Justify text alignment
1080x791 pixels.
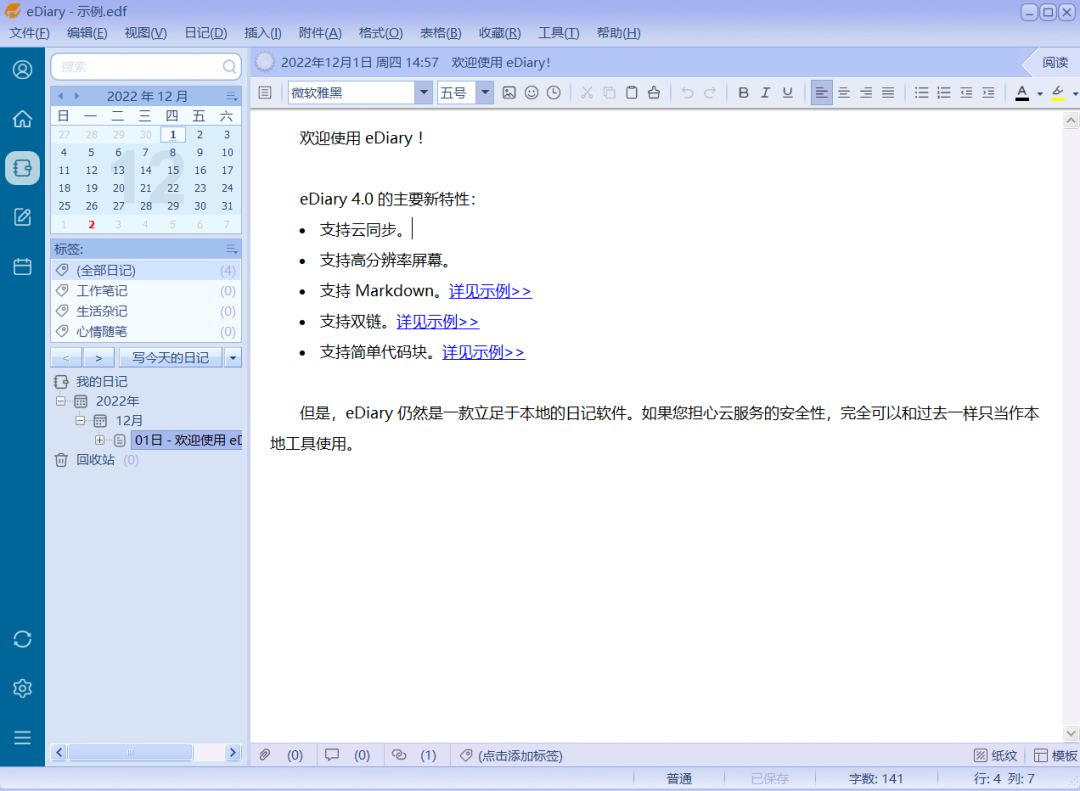coord(889,92)
